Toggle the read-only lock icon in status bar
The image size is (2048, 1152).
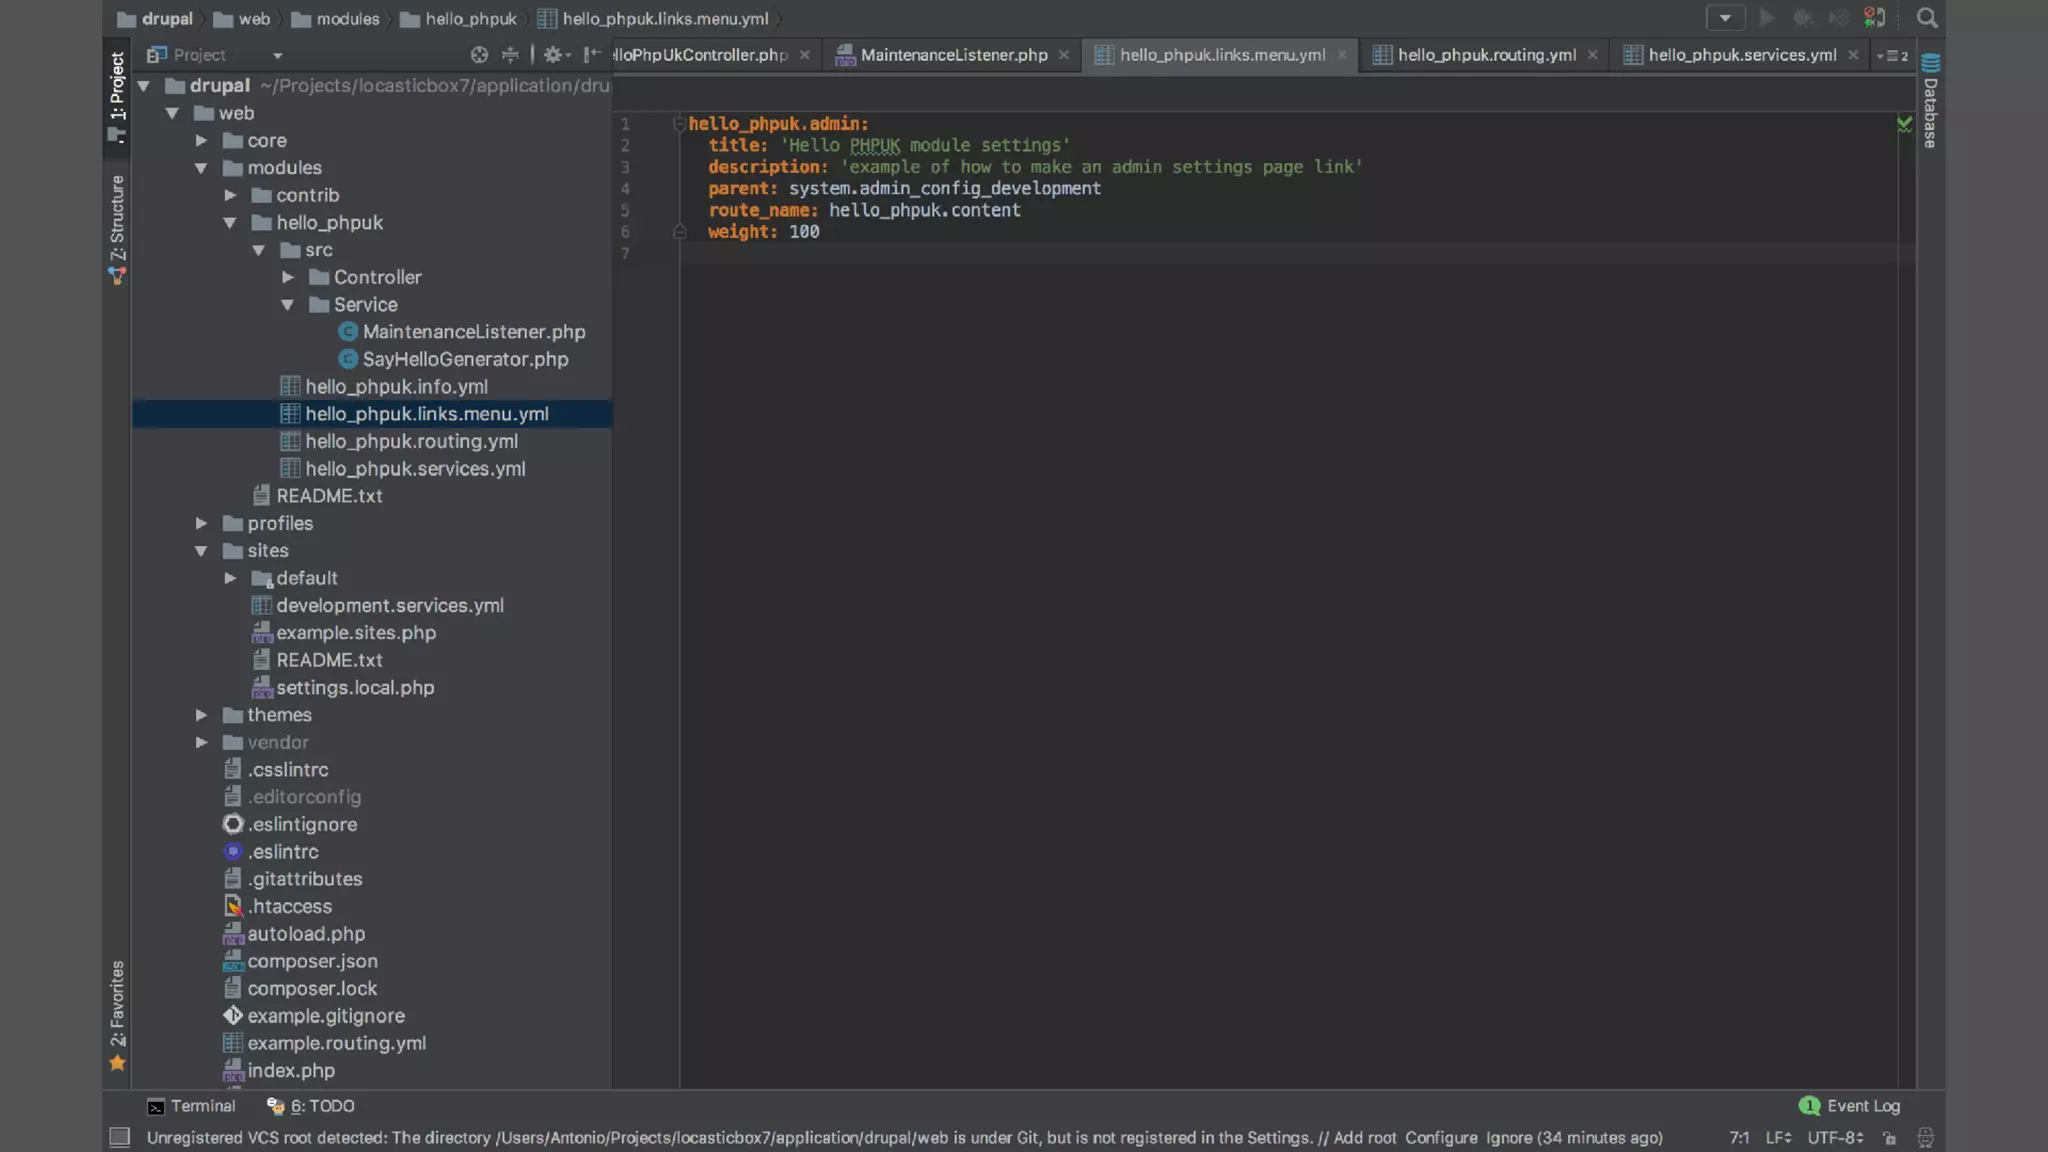[1889, 1138]
